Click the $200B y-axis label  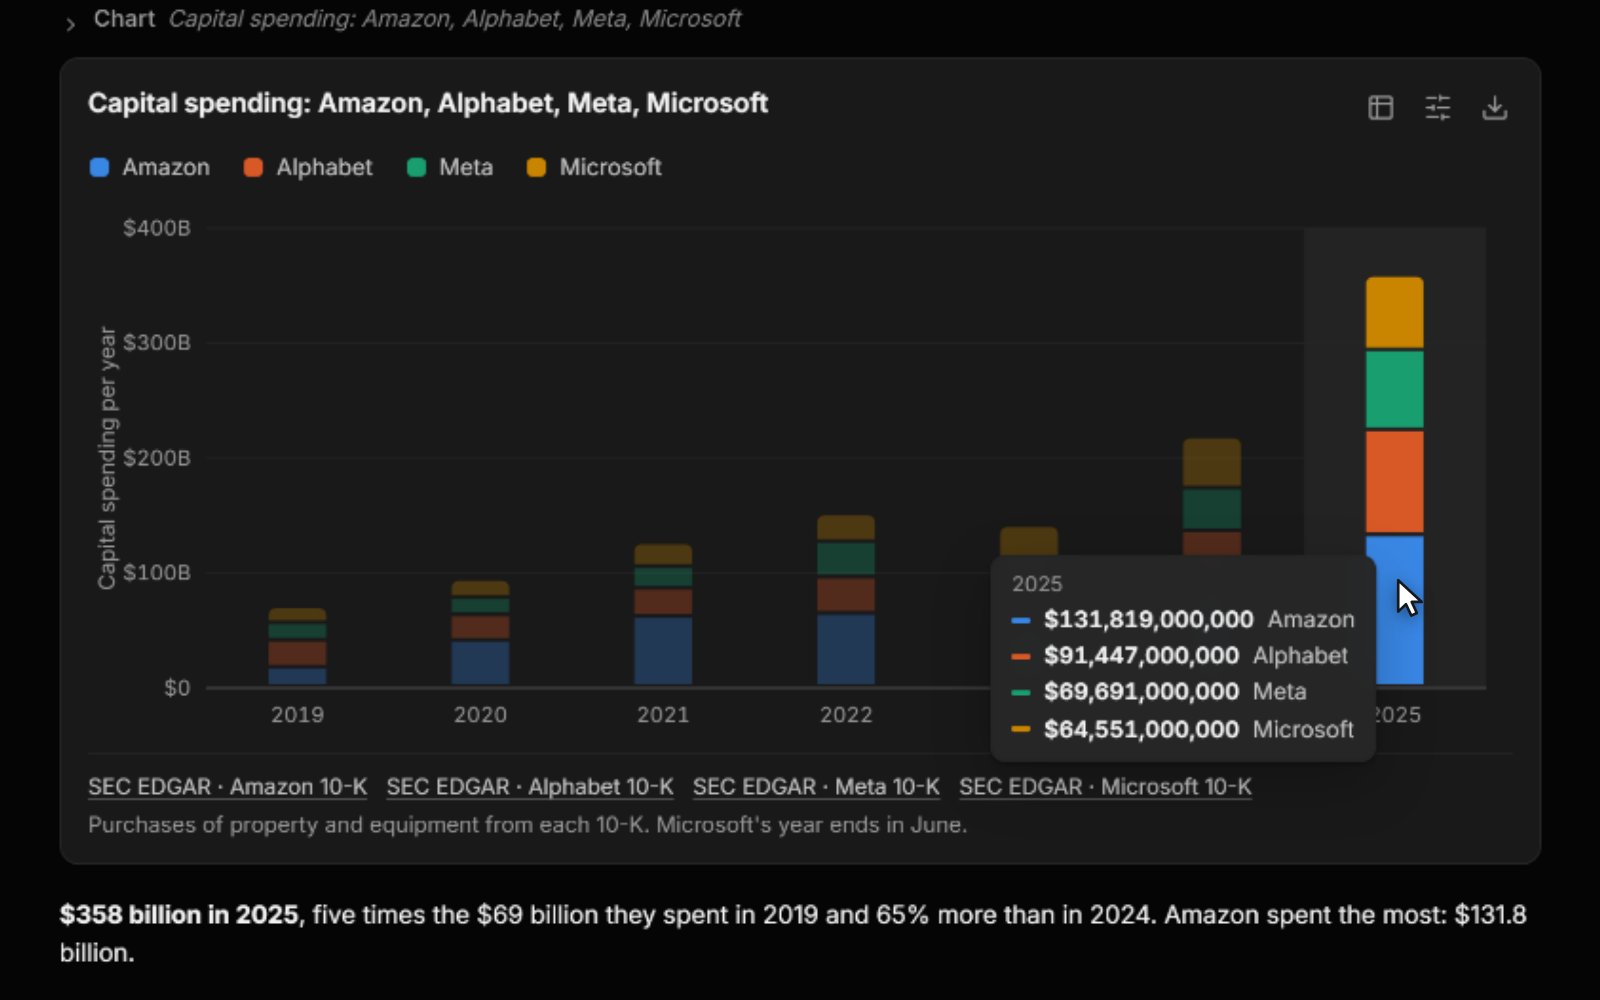tap(156, 458)
